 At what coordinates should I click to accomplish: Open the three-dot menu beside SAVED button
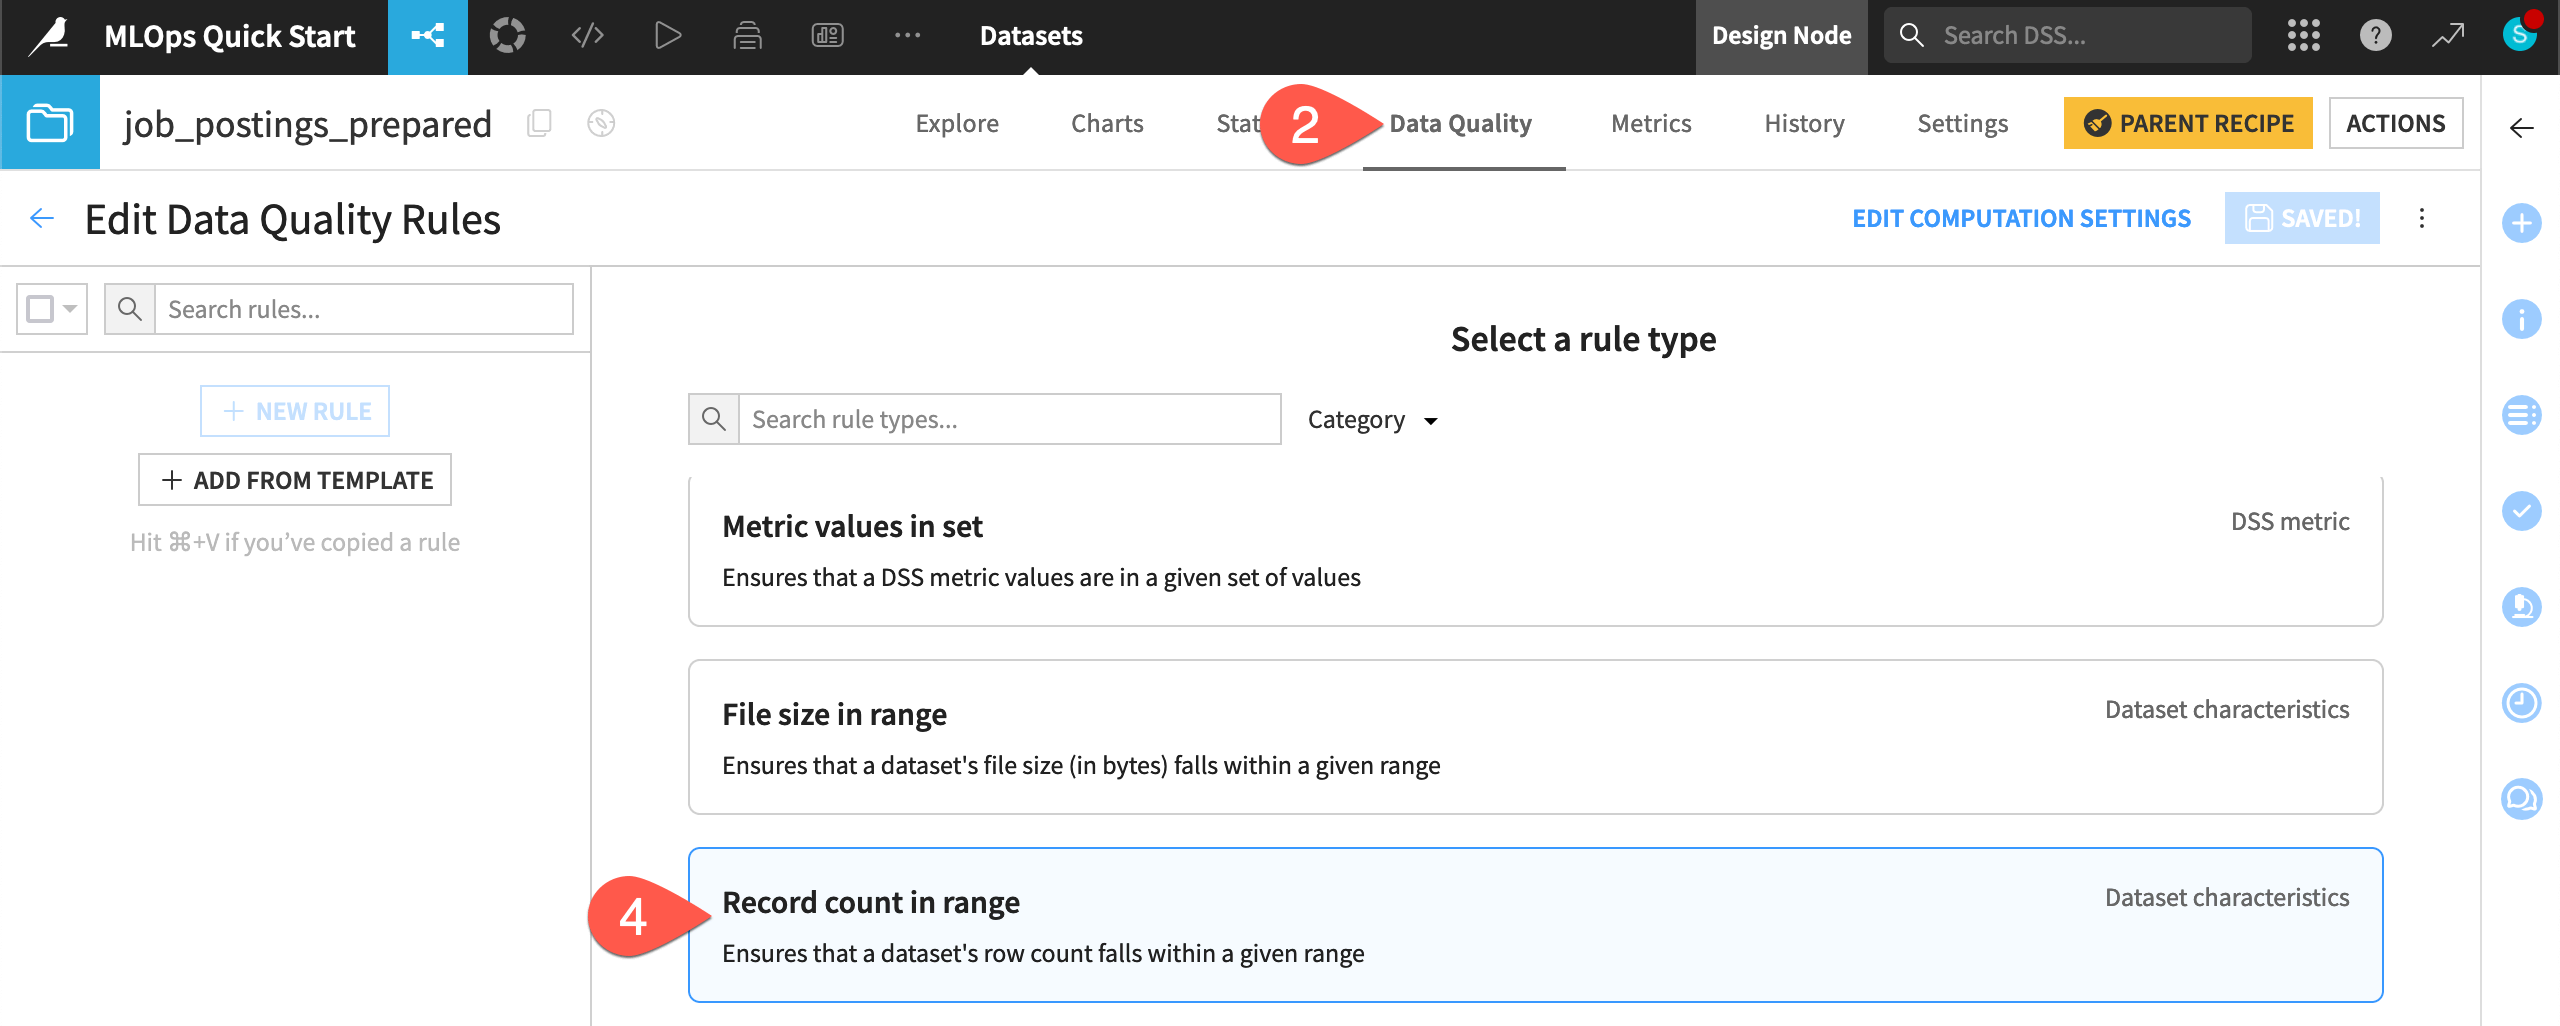pyautogui.click(x=2422, y=218)
